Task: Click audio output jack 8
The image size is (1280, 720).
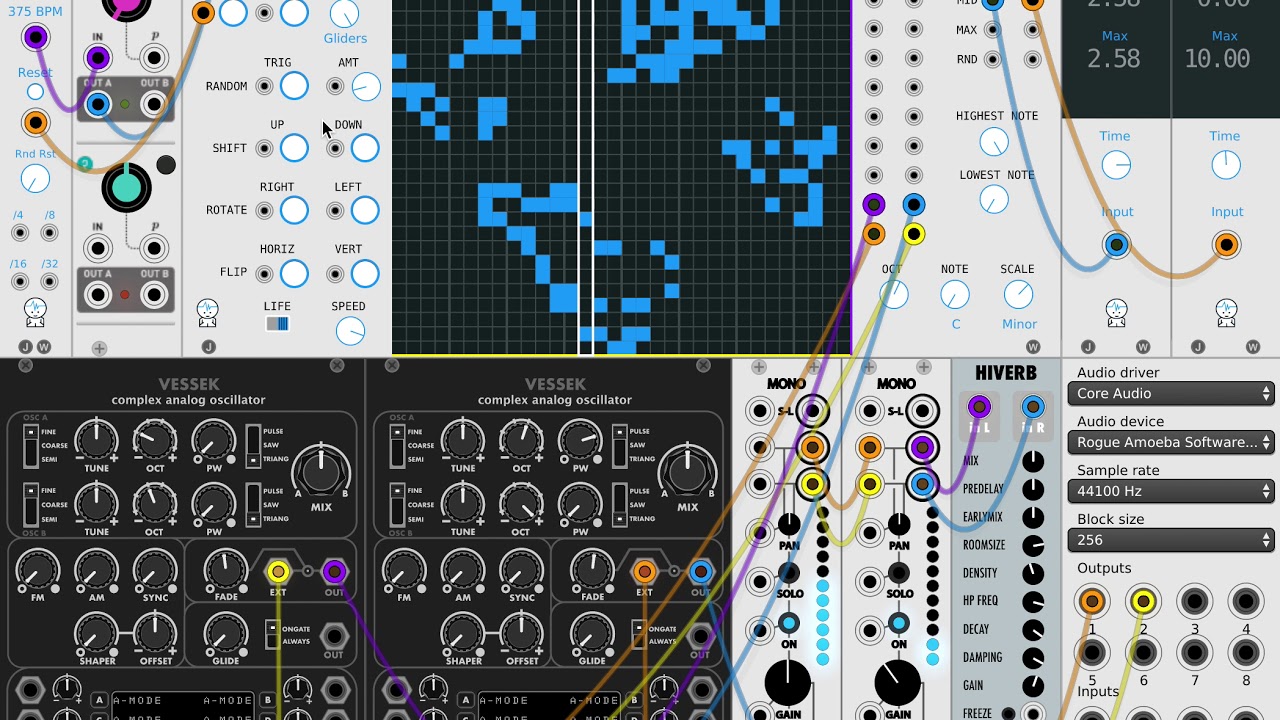Action: (1245, 653)
